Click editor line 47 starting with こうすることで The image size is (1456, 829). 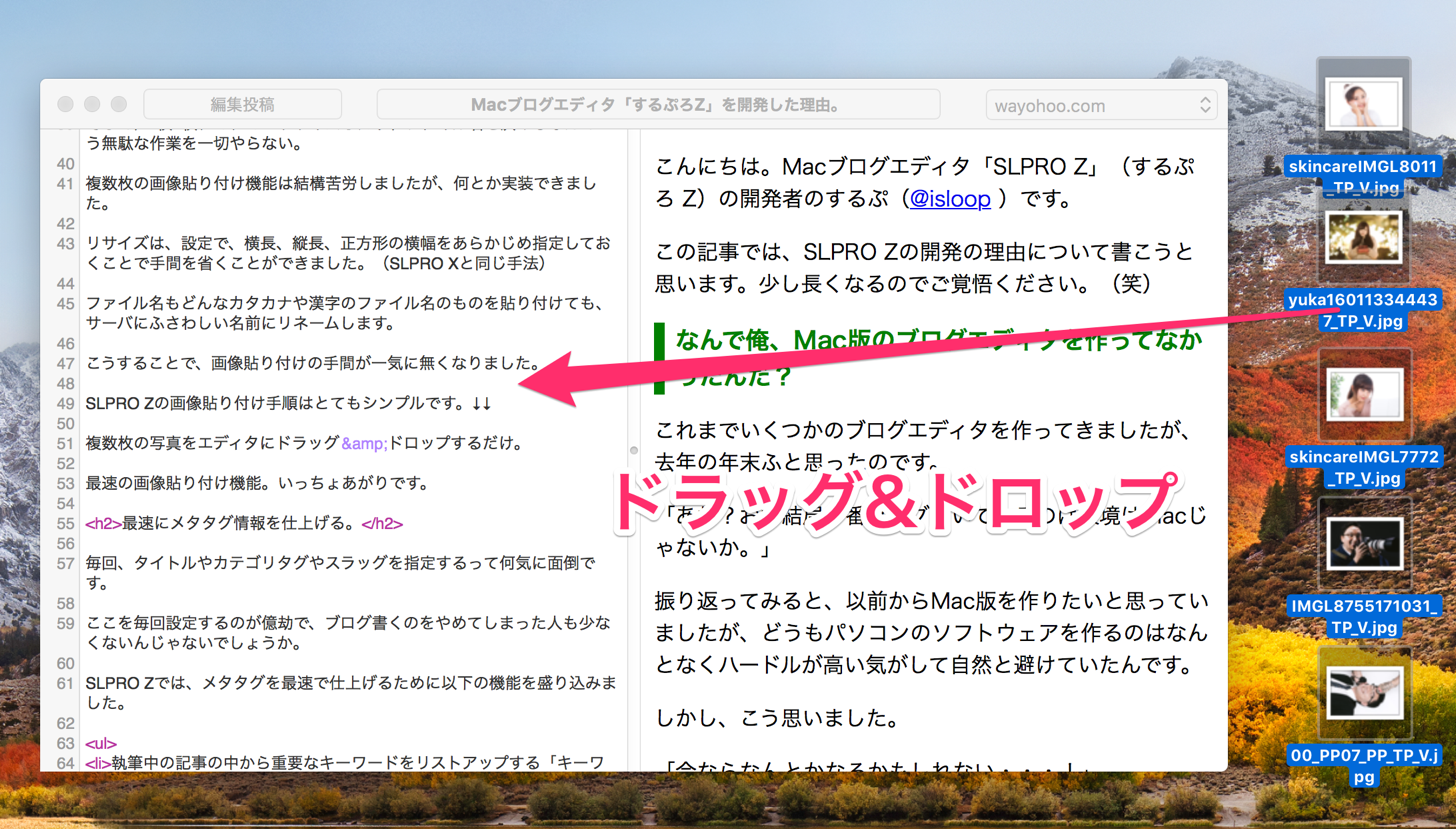(314, 363)
